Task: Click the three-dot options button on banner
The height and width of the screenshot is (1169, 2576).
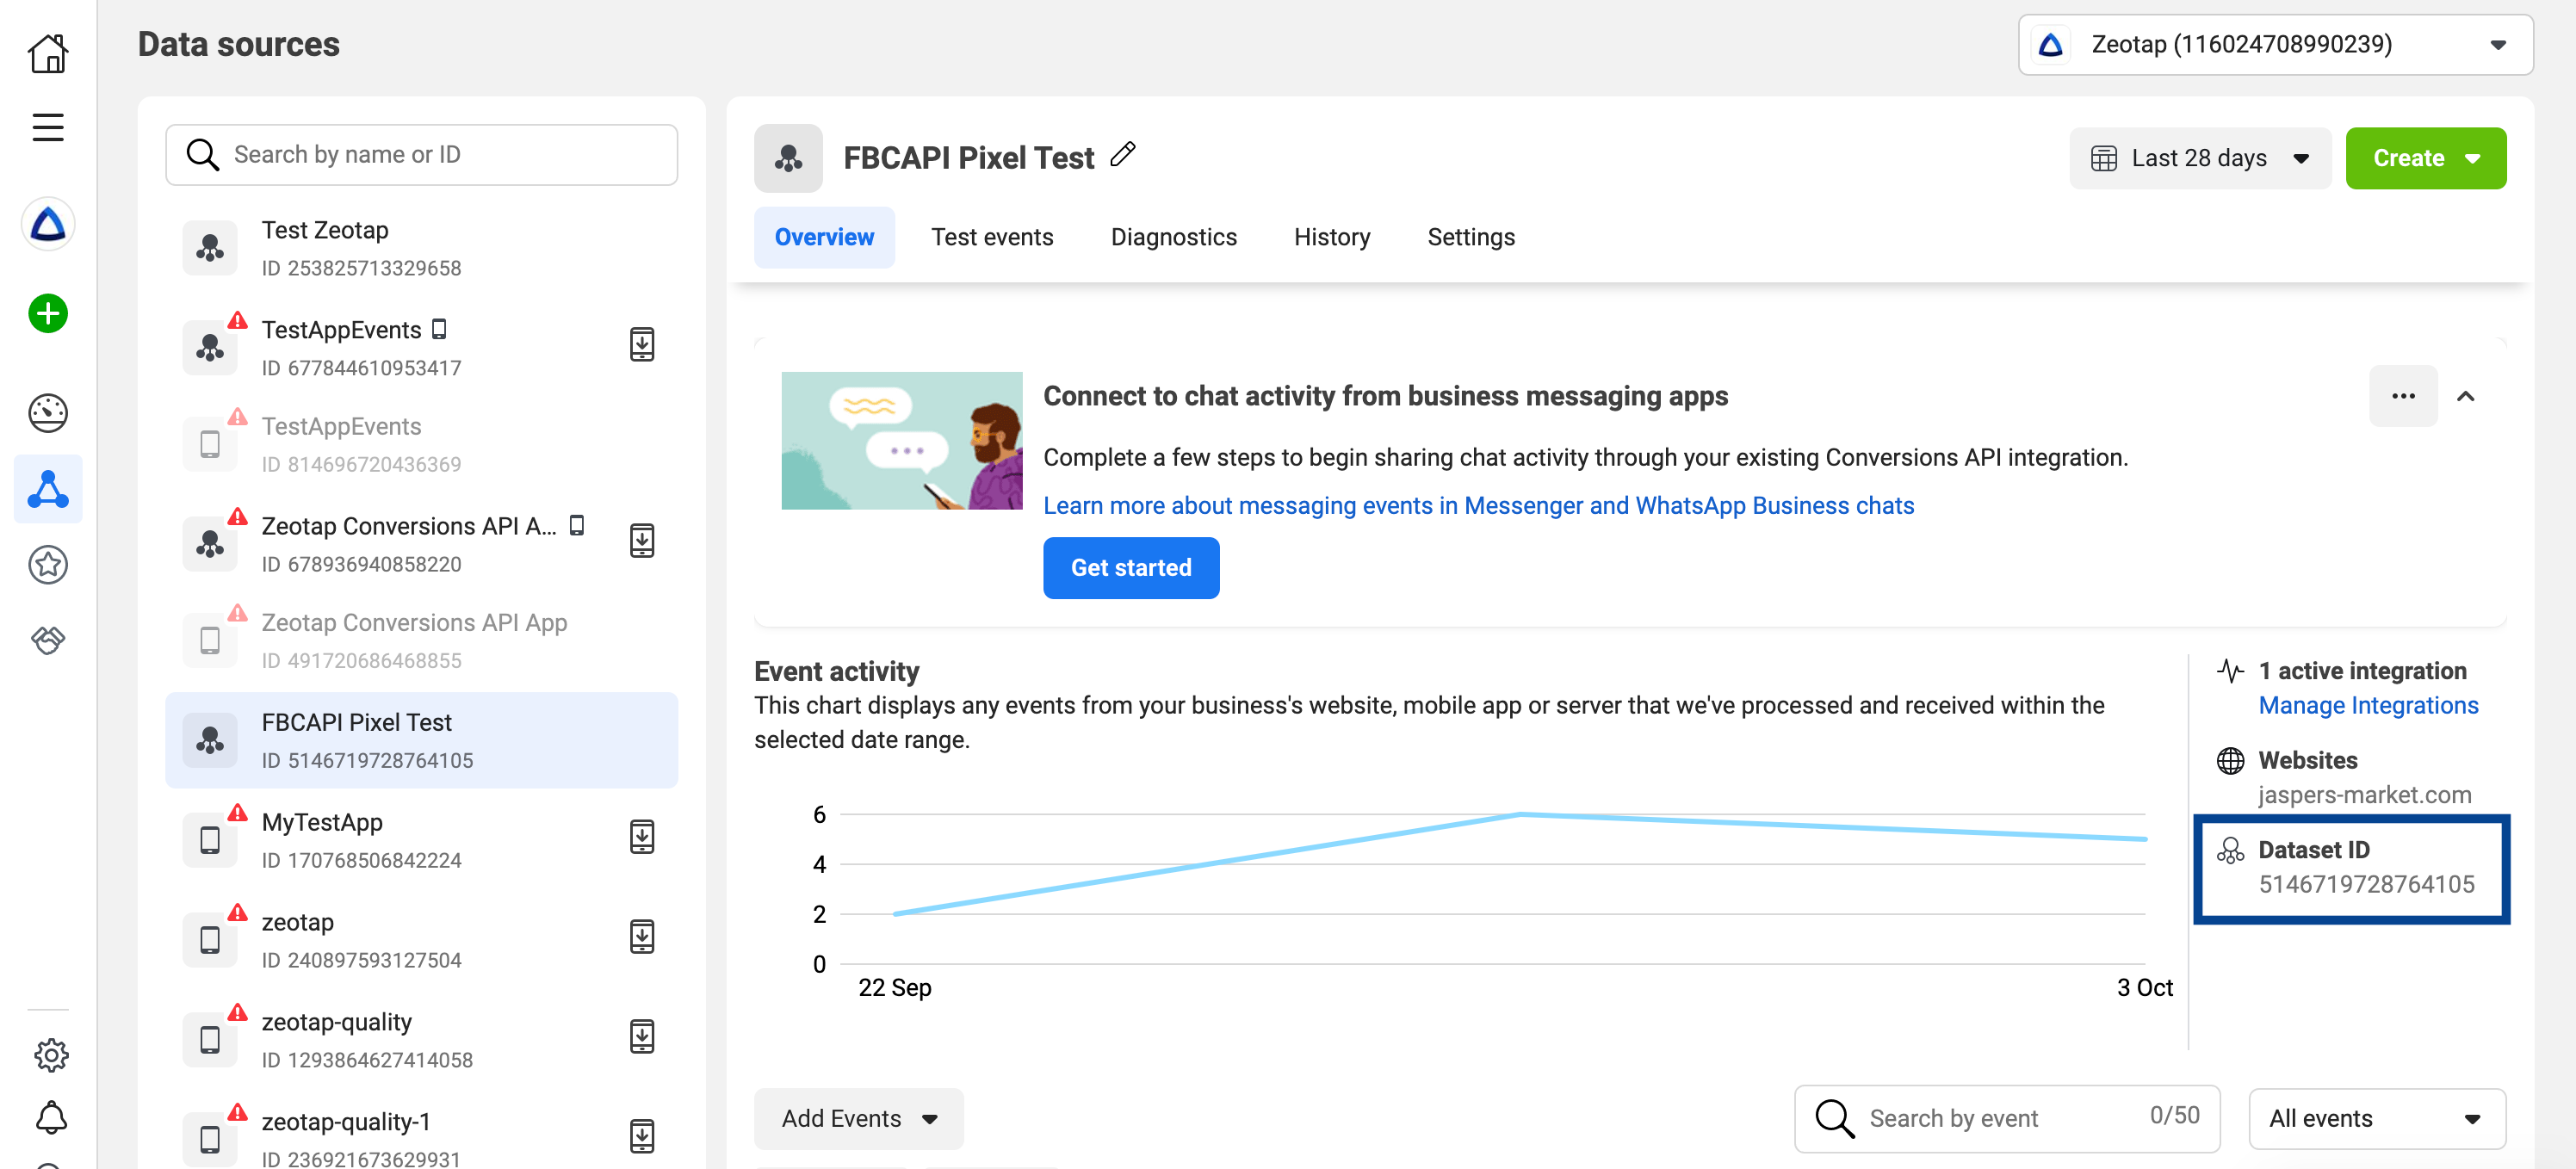Action: click(x=2402, y=396)
